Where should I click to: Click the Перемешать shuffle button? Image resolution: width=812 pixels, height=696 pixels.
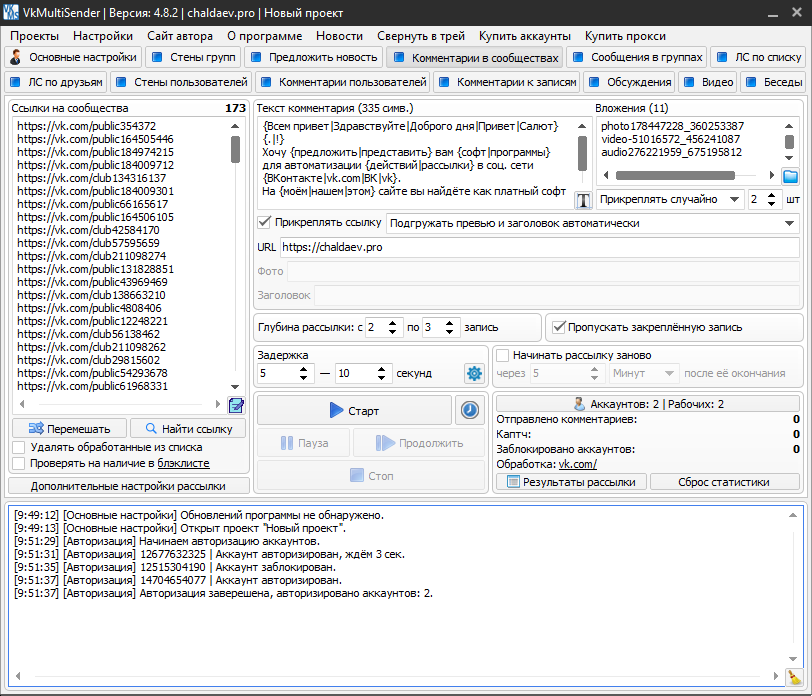pyautogui.click(x=69, y=429)
